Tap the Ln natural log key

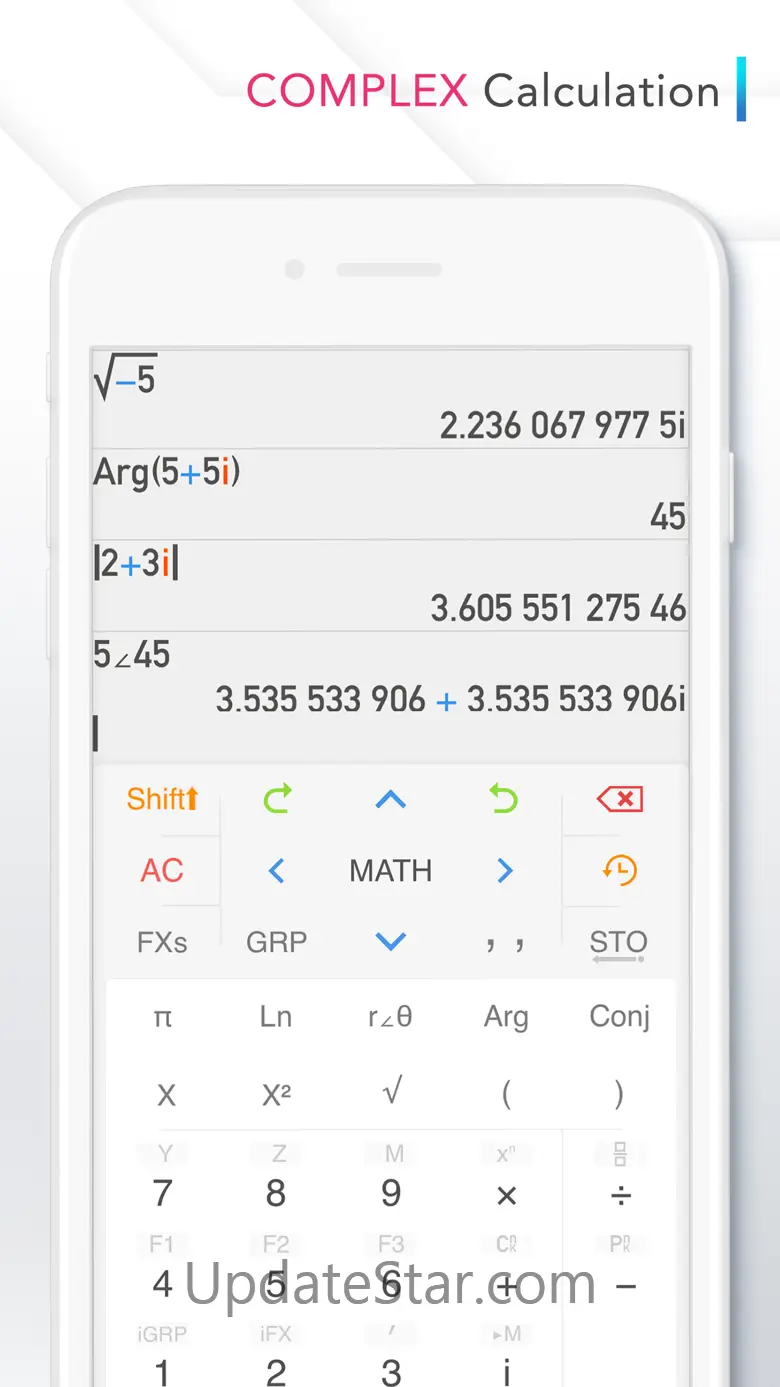pos(276,1017)
